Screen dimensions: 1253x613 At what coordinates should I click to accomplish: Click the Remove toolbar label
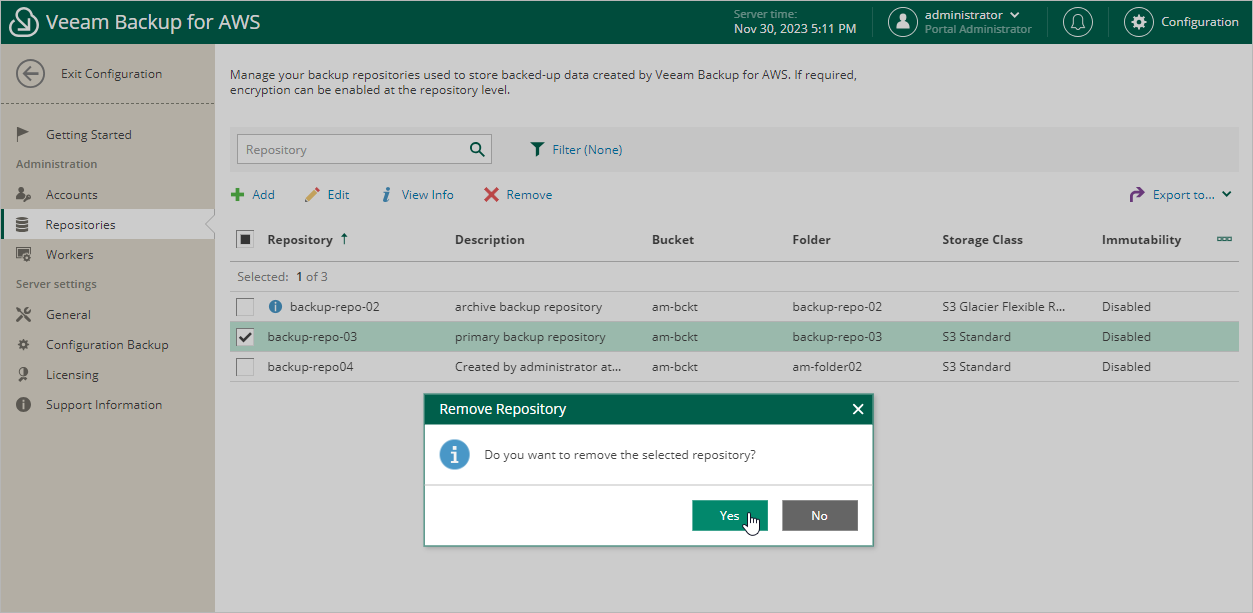point(529,195)
